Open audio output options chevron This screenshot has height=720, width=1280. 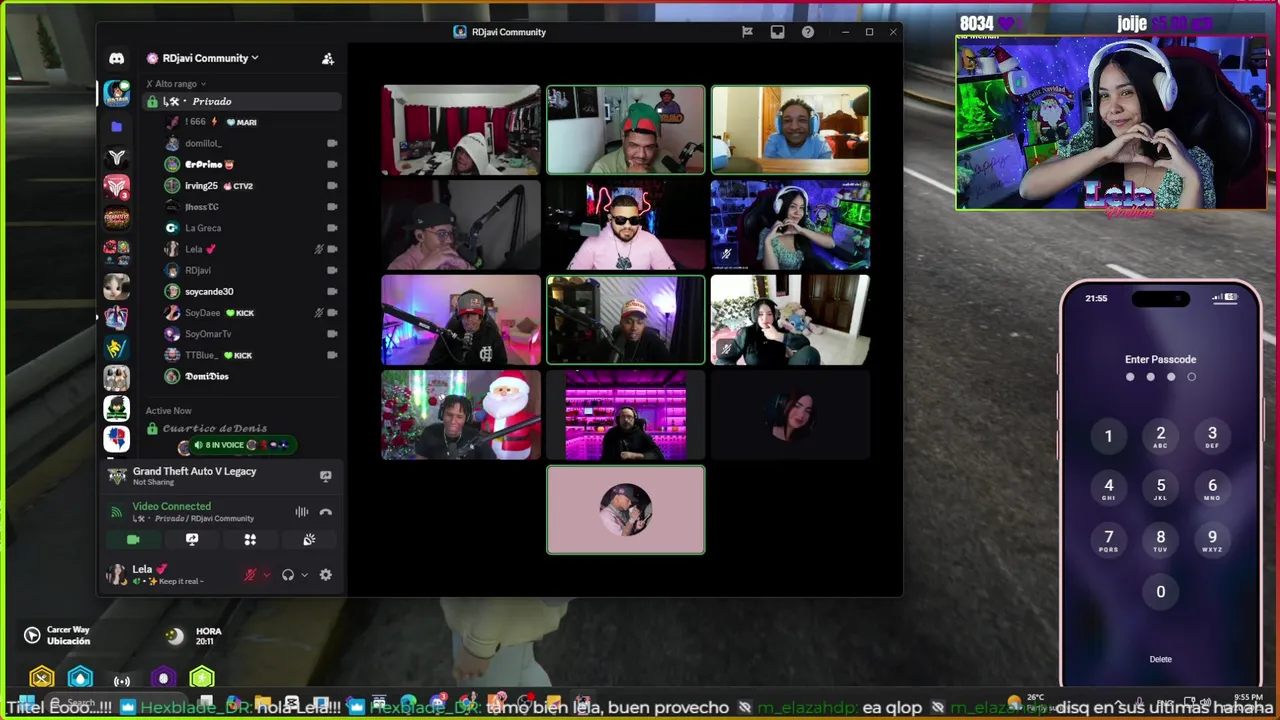[304, 575]
